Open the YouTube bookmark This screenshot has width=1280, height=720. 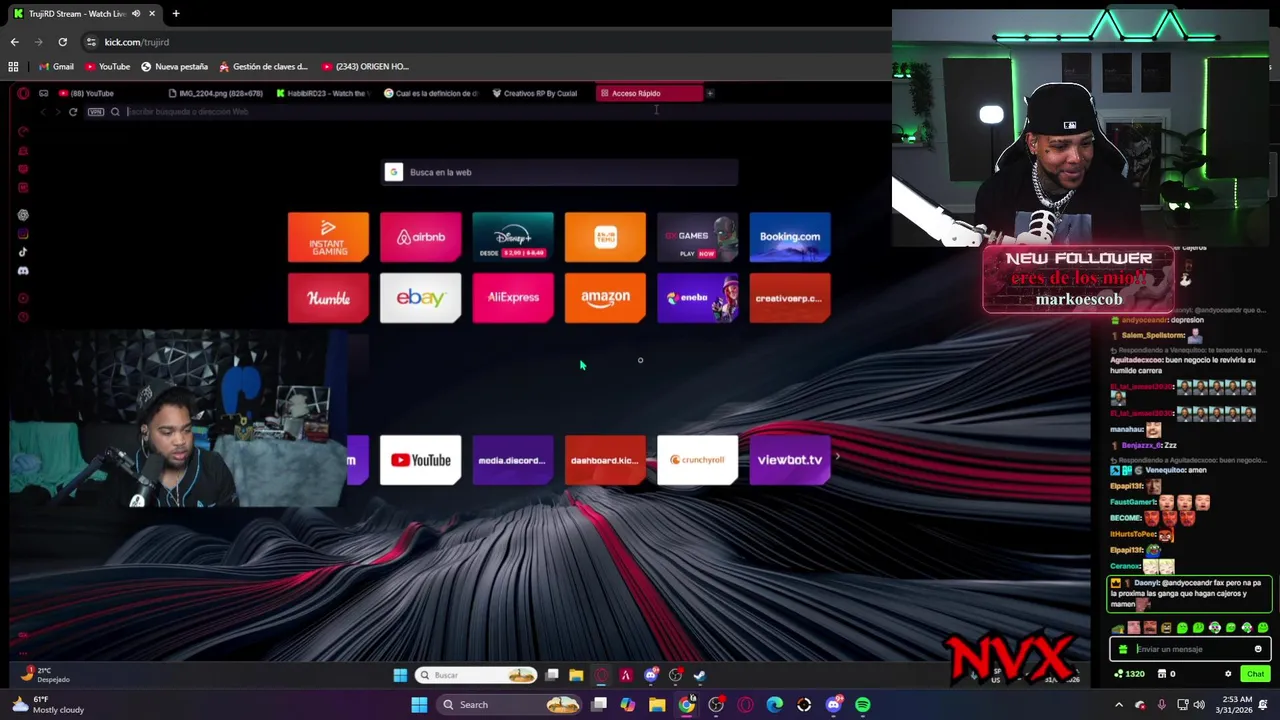click(107, 67)
